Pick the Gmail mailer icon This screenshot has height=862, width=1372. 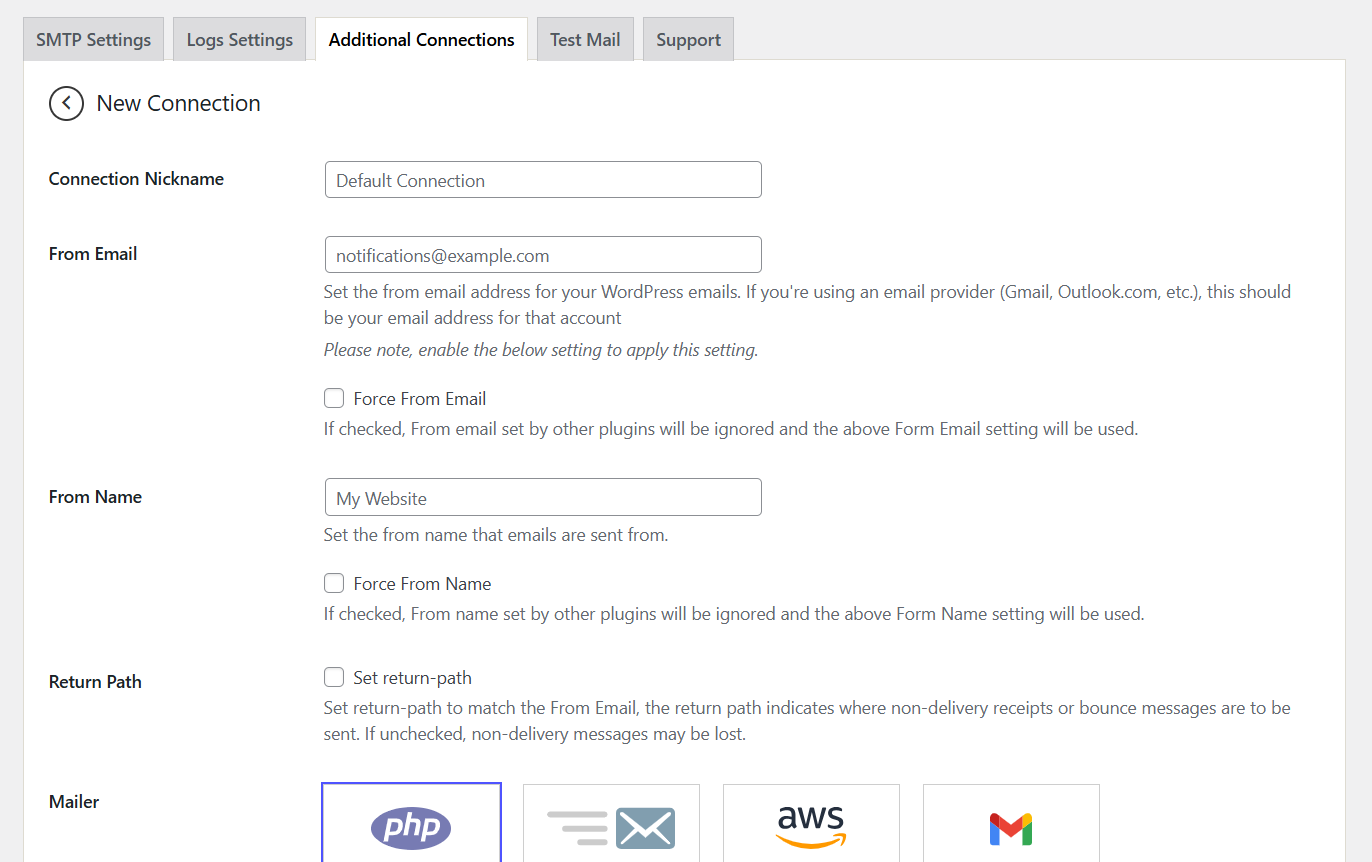(x=1011, y=828)
